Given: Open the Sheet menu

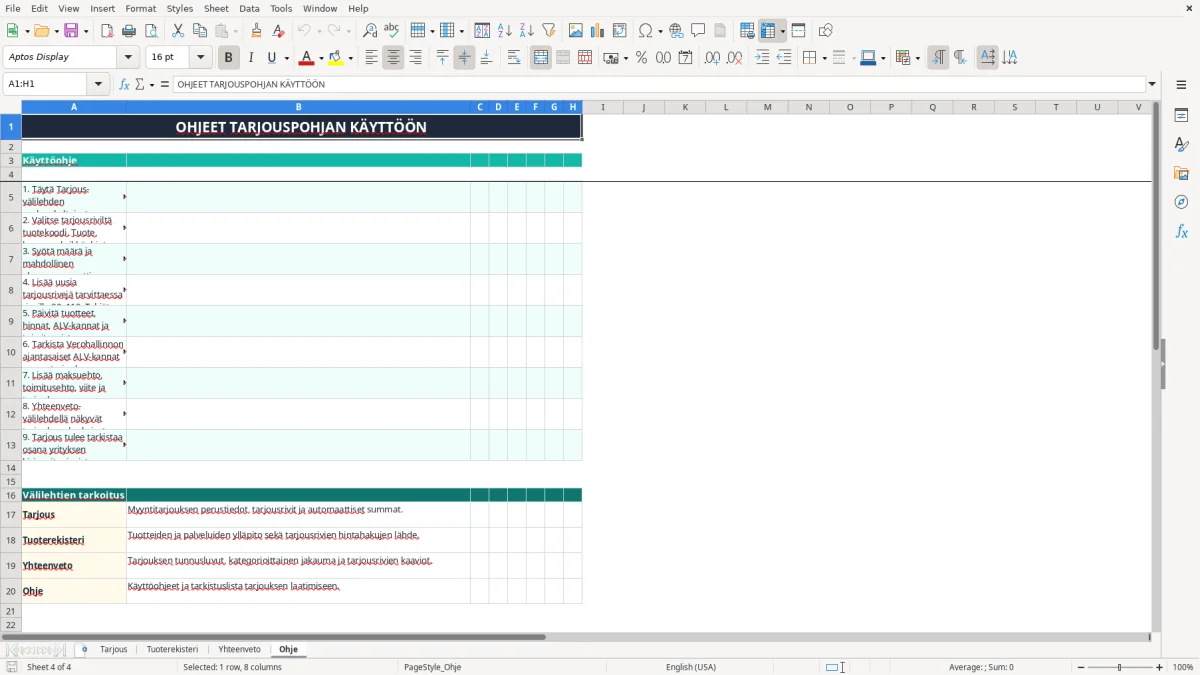Looking at the screenshot, I should pyautogui.click(x=216, y=8).
